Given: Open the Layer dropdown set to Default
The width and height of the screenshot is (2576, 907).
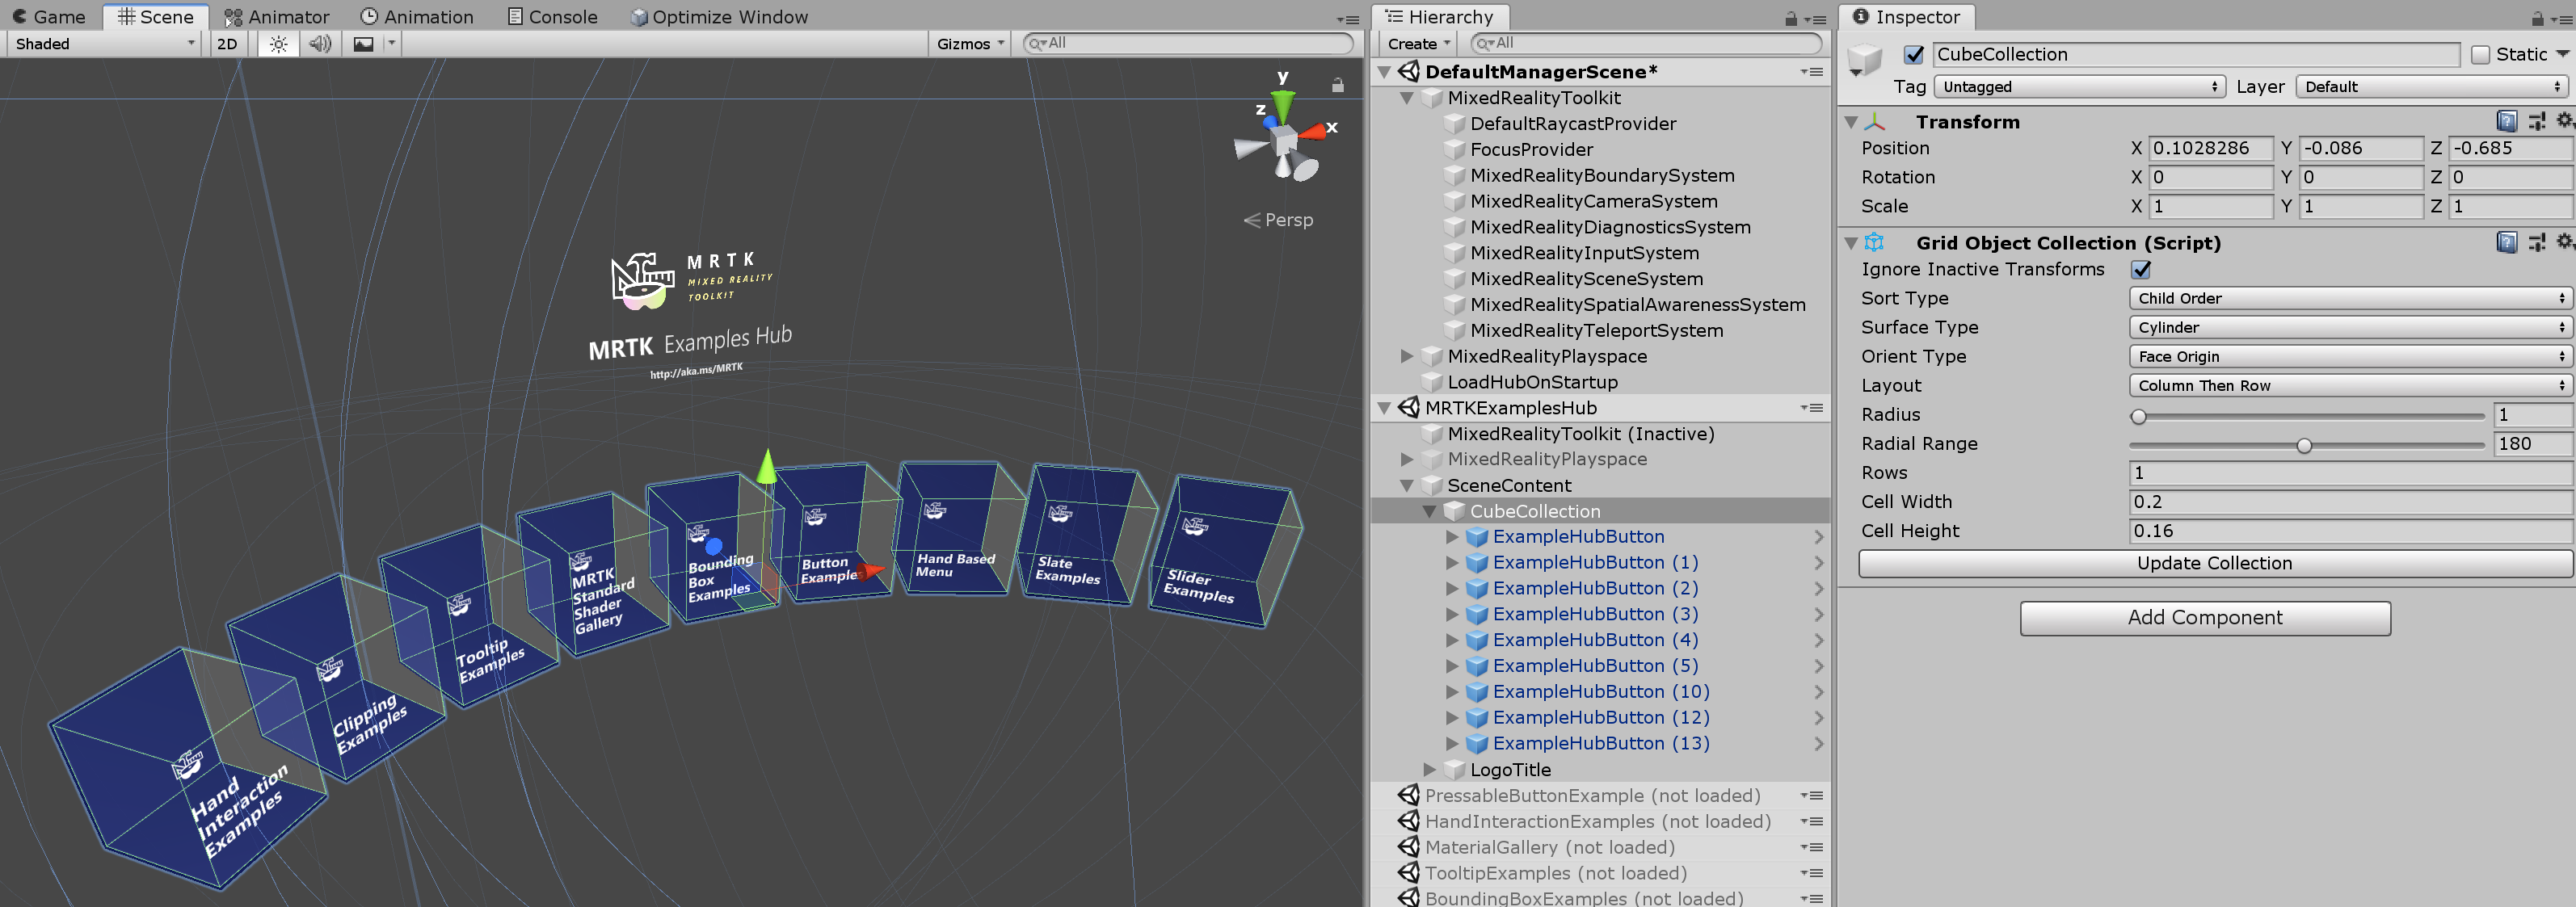Looking at the screenshot, I should pyautogui.click(x=2430, y=86).
